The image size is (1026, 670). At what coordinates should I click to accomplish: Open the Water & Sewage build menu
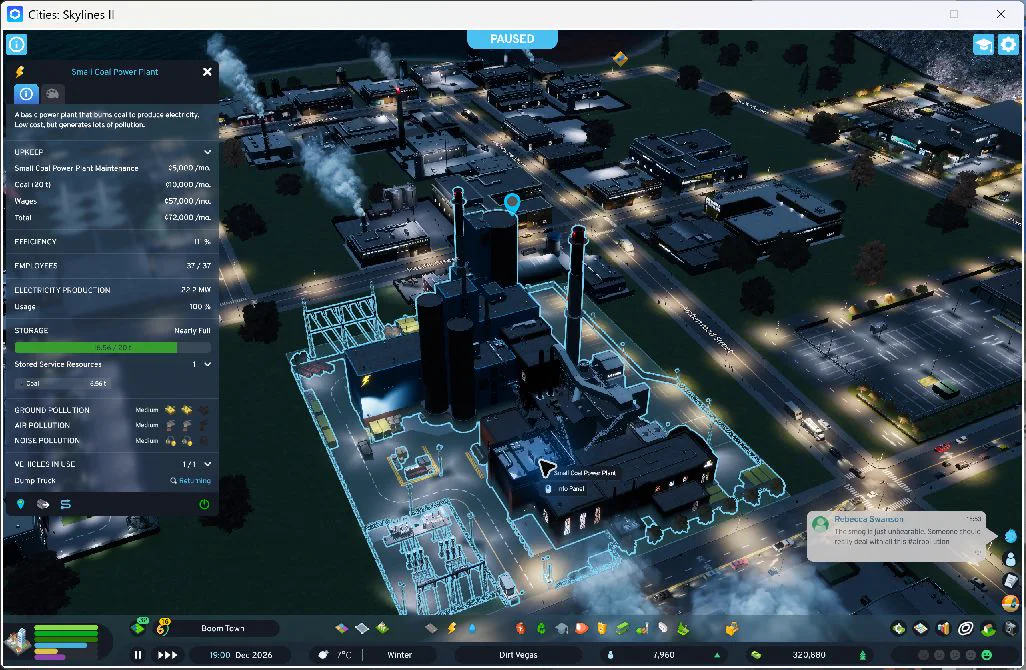[x=472, y=629]
